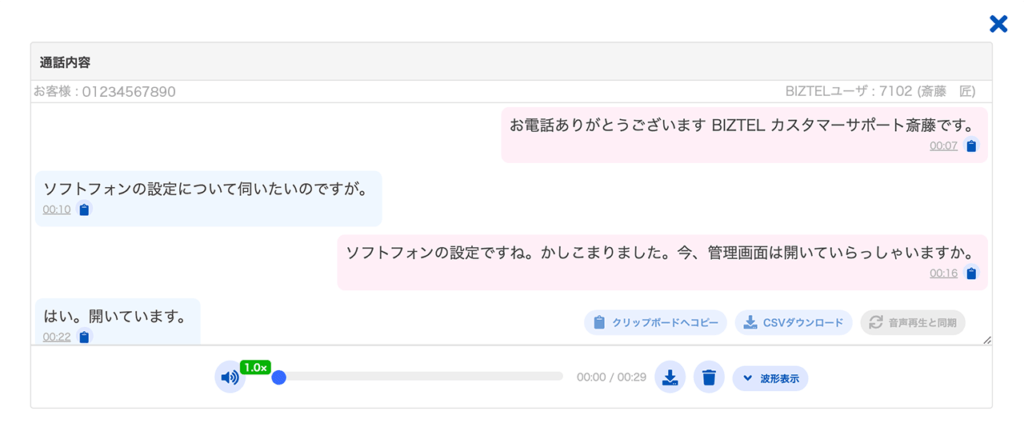The width and height of the screenshot is (1024, 427).
Task: Copy the 00:16 agent message
Action: [x=971, y=273]
